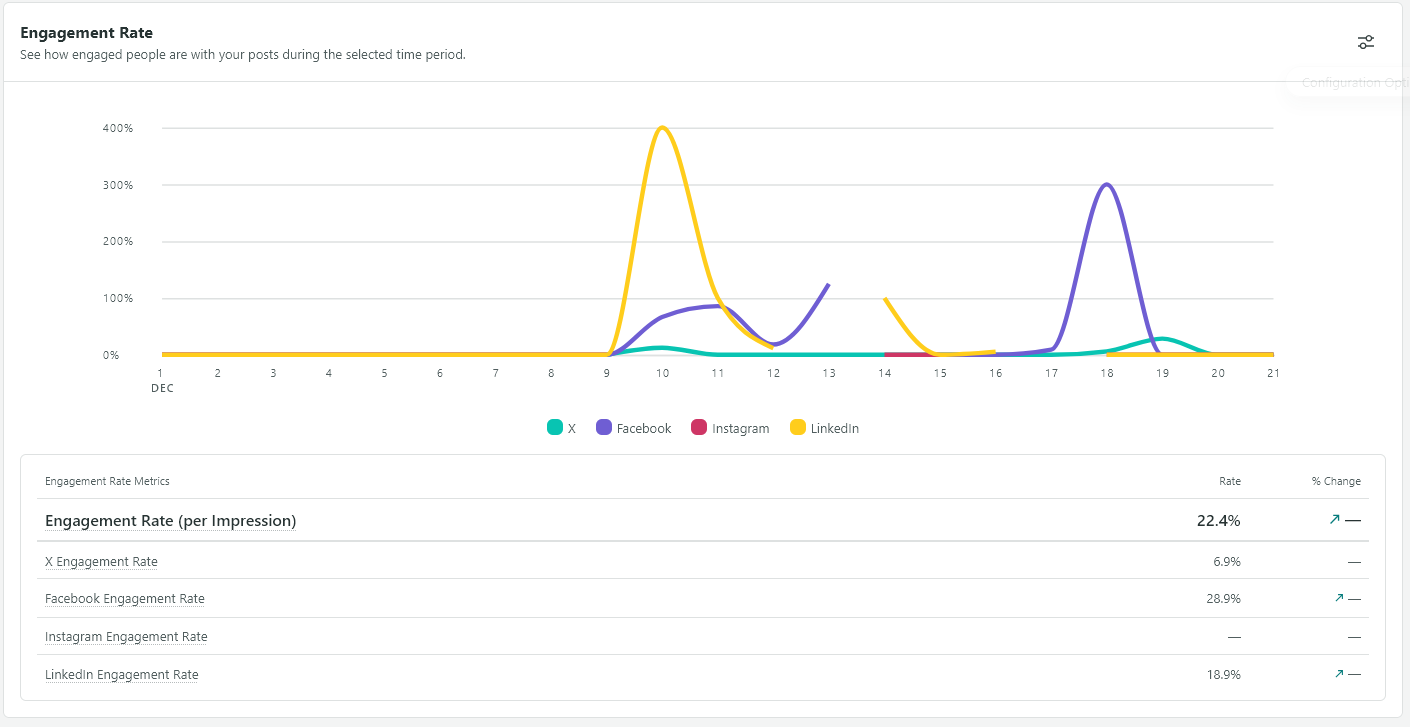Toggle the Instagram legend label
This screenshot has height=727, width=1410.
pyautogui.click(x=740, y=429)
